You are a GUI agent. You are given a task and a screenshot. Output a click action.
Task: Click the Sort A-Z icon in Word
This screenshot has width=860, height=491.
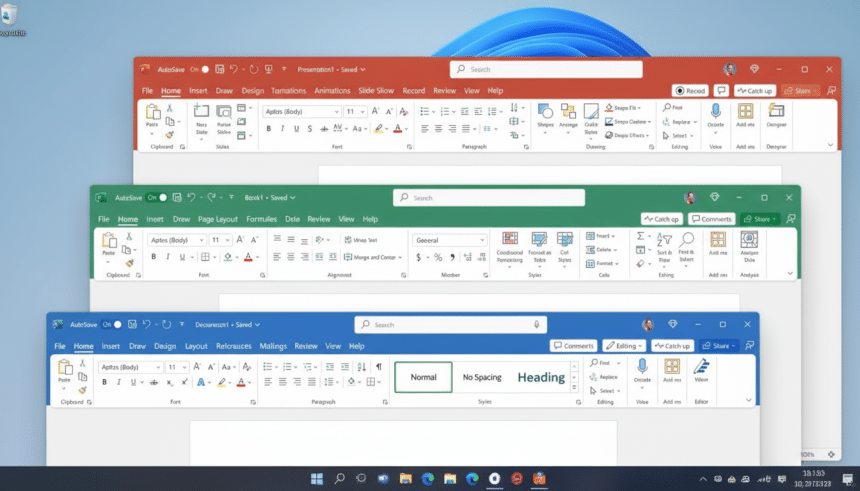click(361, 366)
